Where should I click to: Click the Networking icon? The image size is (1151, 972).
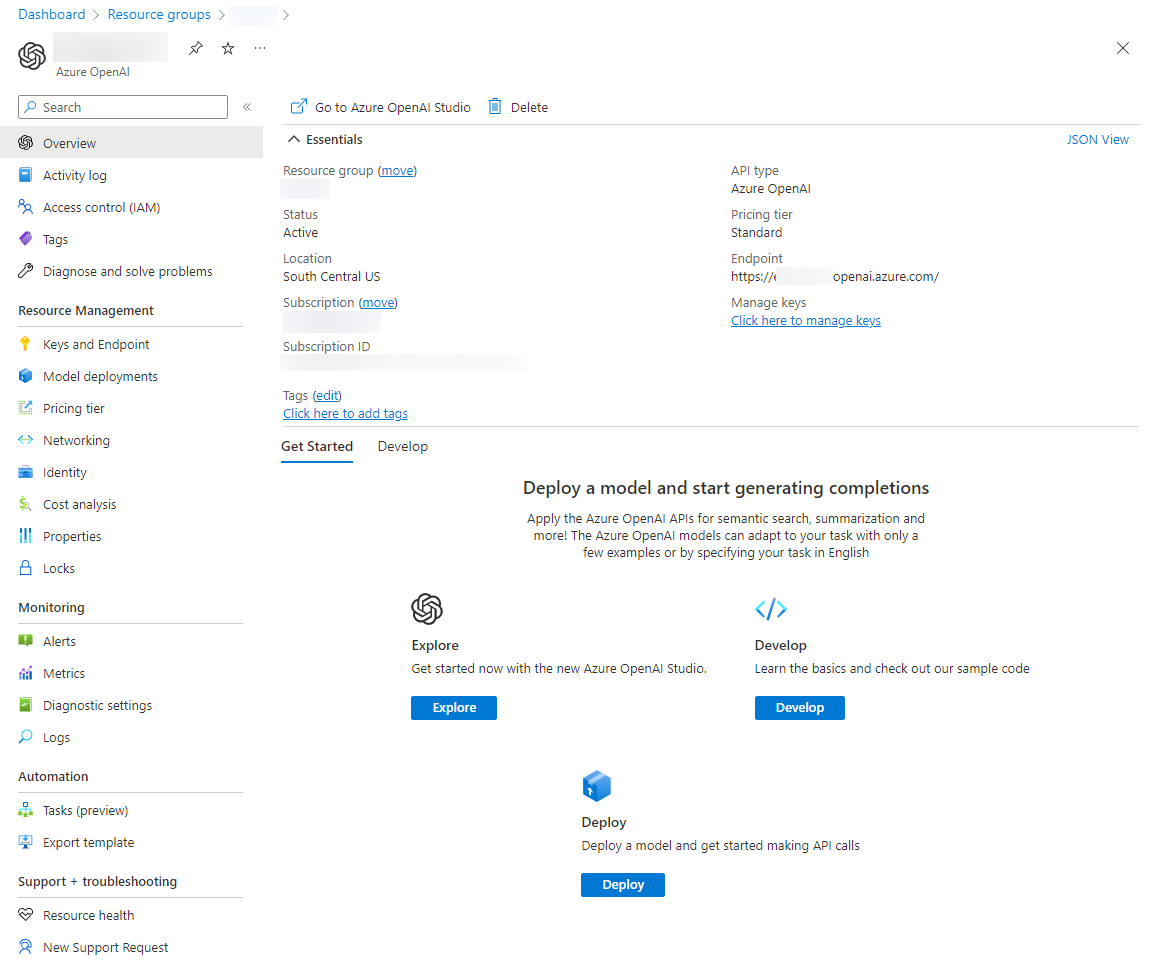(26, 440)
